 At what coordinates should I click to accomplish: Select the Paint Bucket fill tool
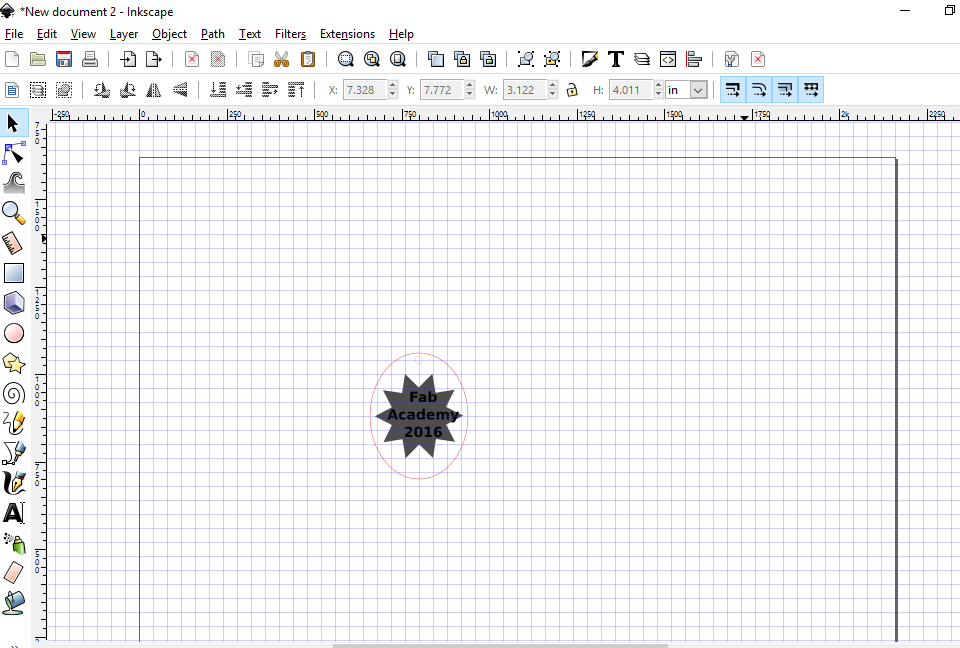13,603
